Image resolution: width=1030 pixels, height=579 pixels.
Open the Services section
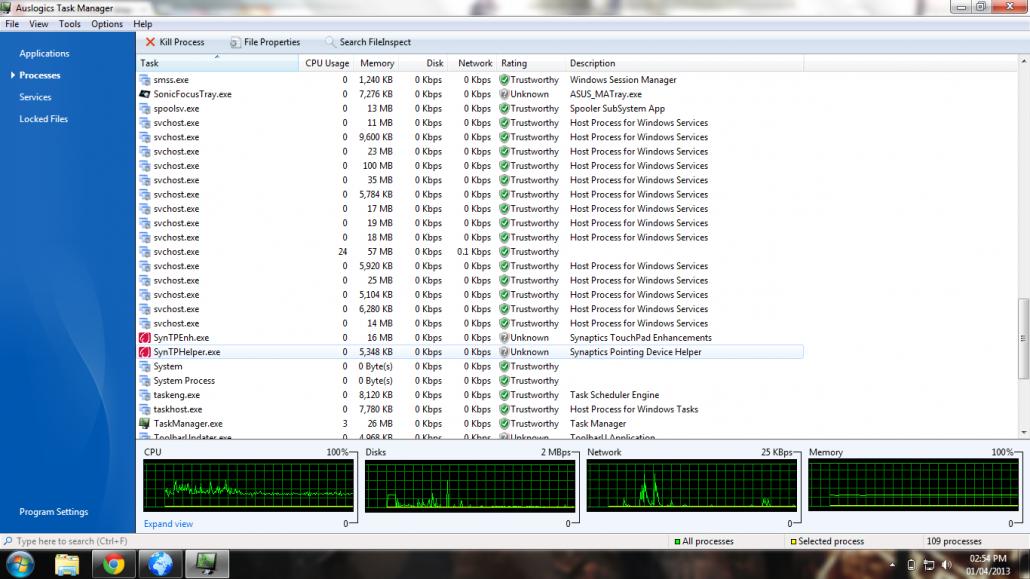click(35, 97)
